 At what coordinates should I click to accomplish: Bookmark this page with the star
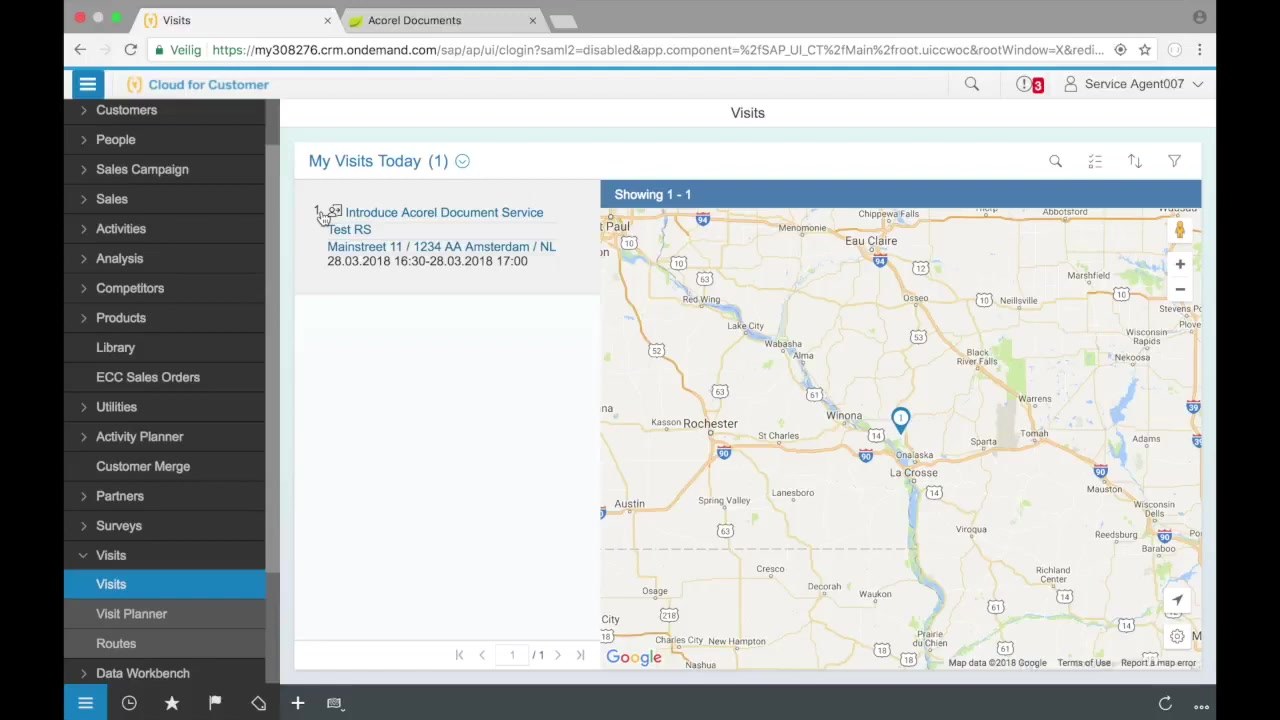pos(1145,50)
